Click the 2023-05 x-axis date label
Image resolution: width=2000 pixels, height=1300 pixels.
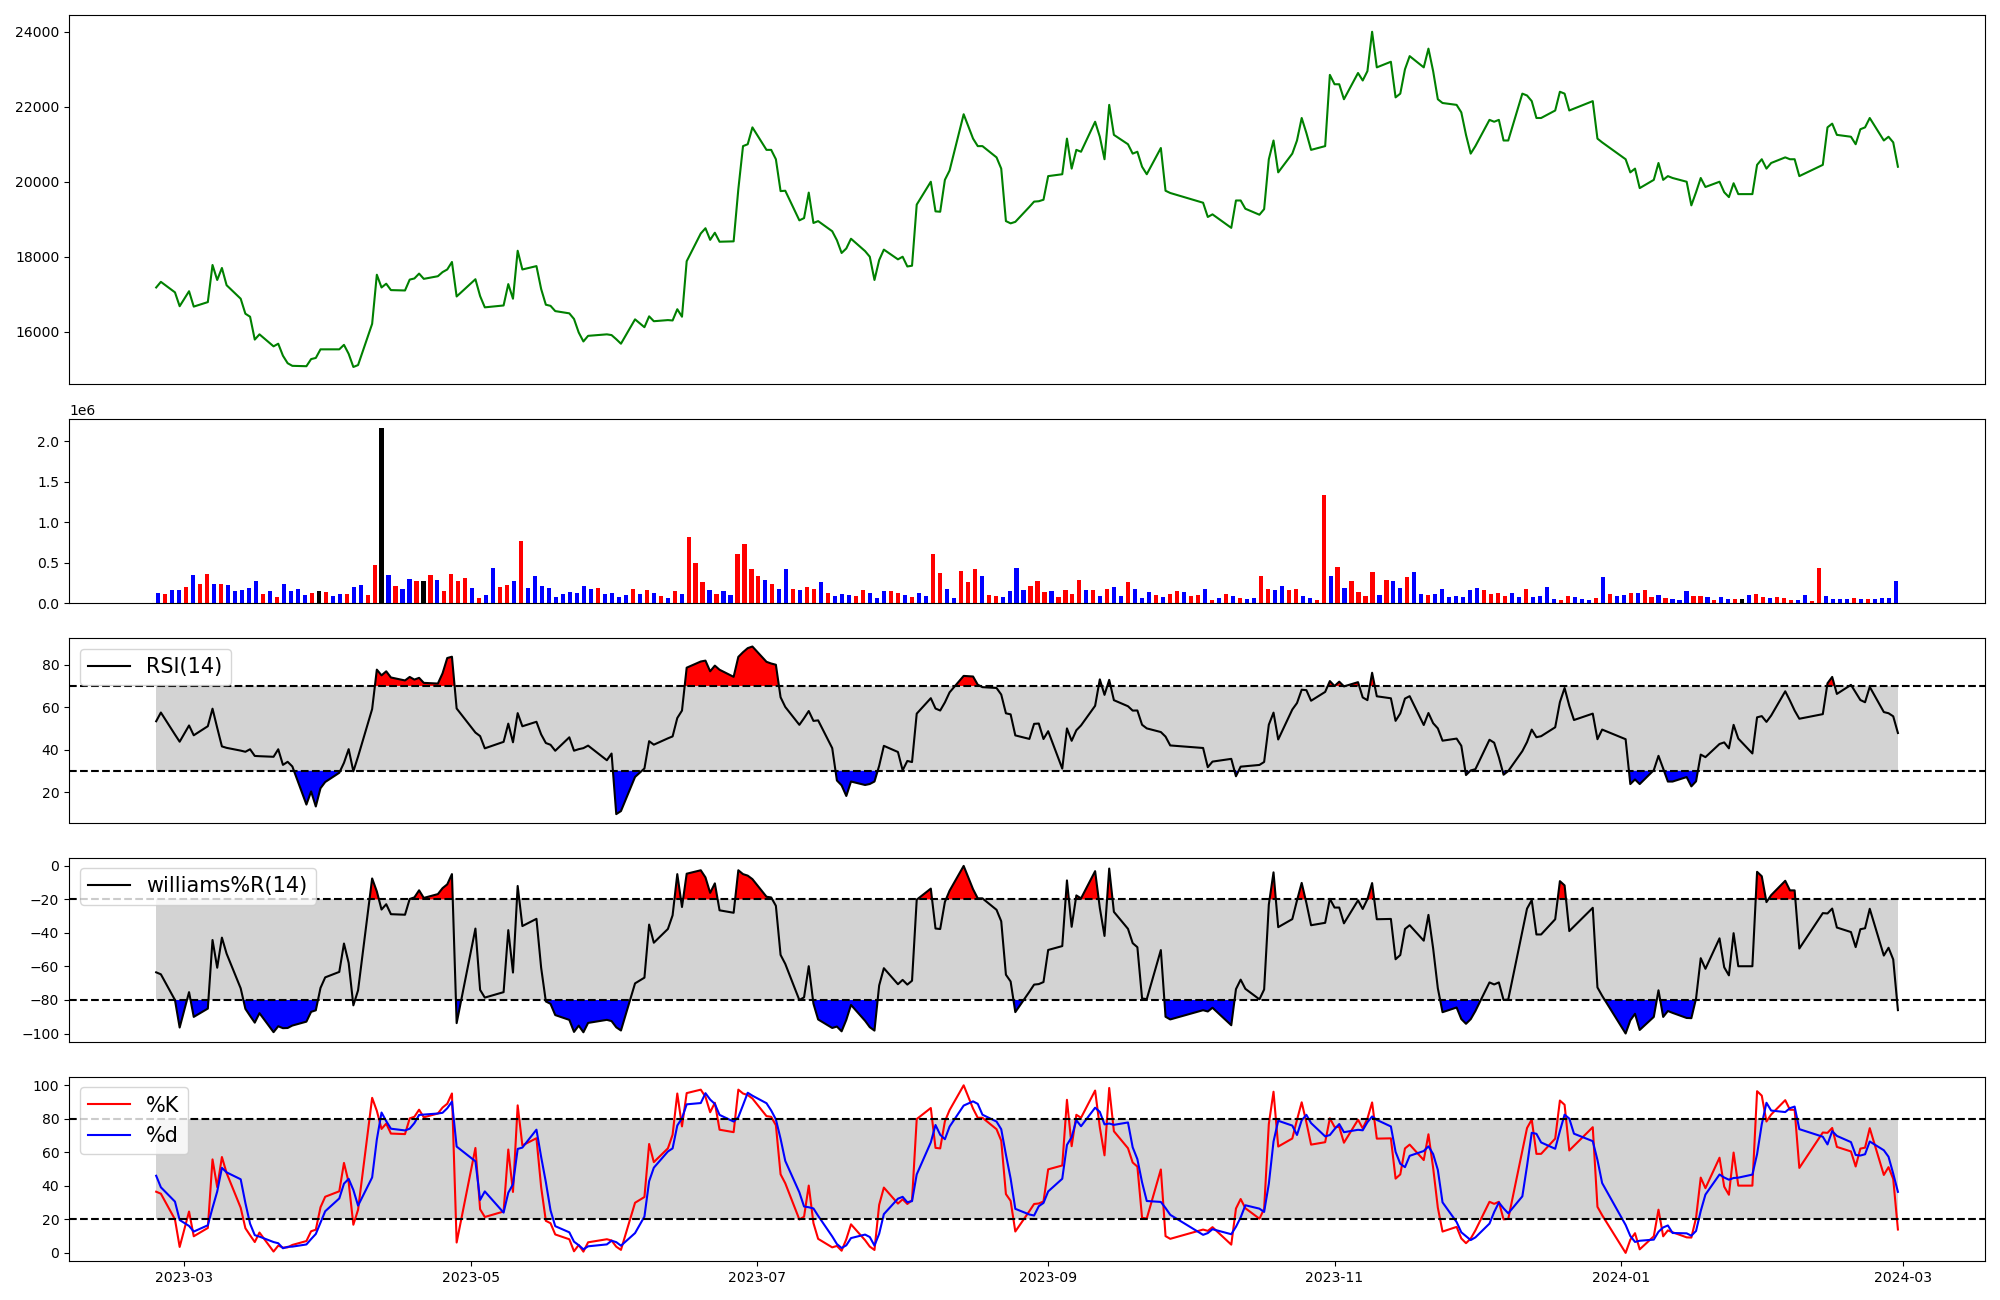pyautogui.click(x=470, y=1277)
